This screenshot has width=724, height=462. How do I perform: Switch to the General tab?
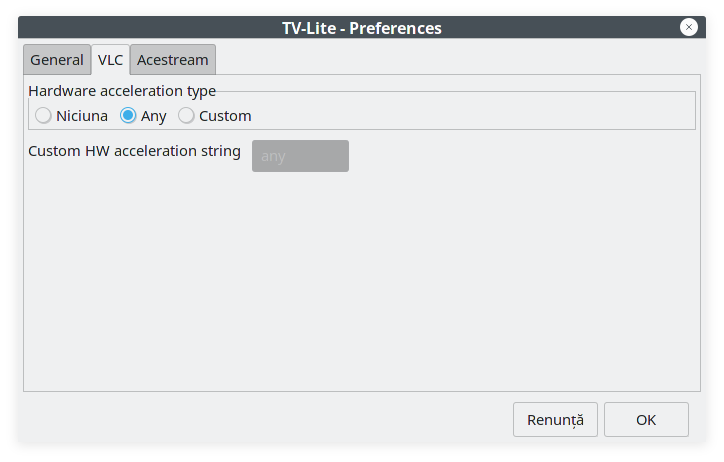(x=57, y=60)
